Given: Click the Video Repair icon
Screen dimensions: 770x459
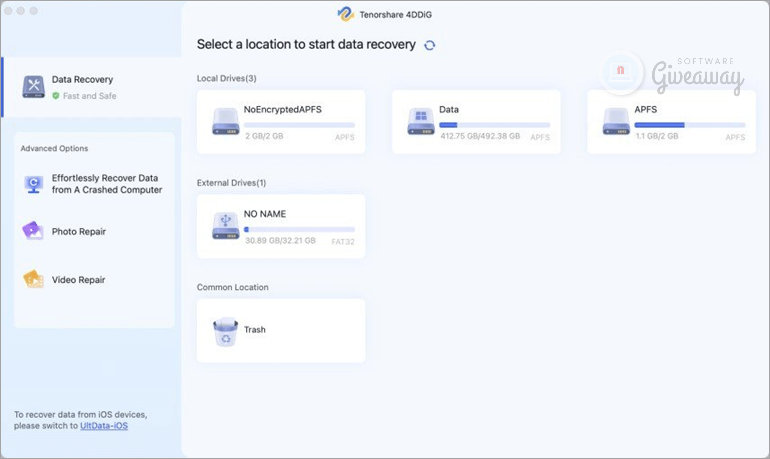Looking at the screenshot, I should pyautogui.click(x=33, y=280).
